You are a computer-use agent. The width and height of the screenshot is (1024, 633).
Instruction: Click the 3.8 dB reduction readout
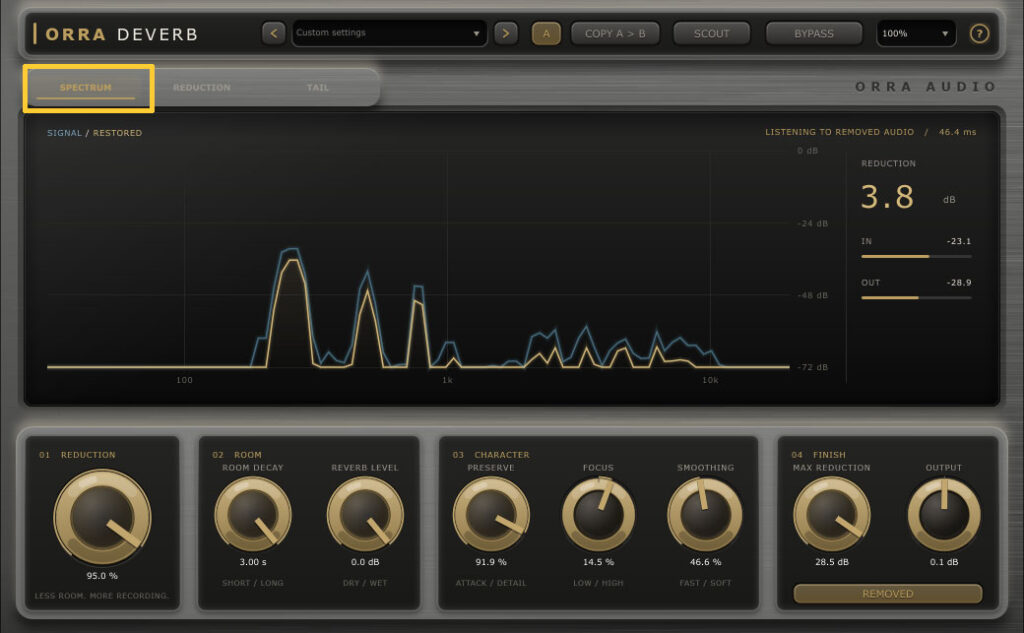point(887,197)
